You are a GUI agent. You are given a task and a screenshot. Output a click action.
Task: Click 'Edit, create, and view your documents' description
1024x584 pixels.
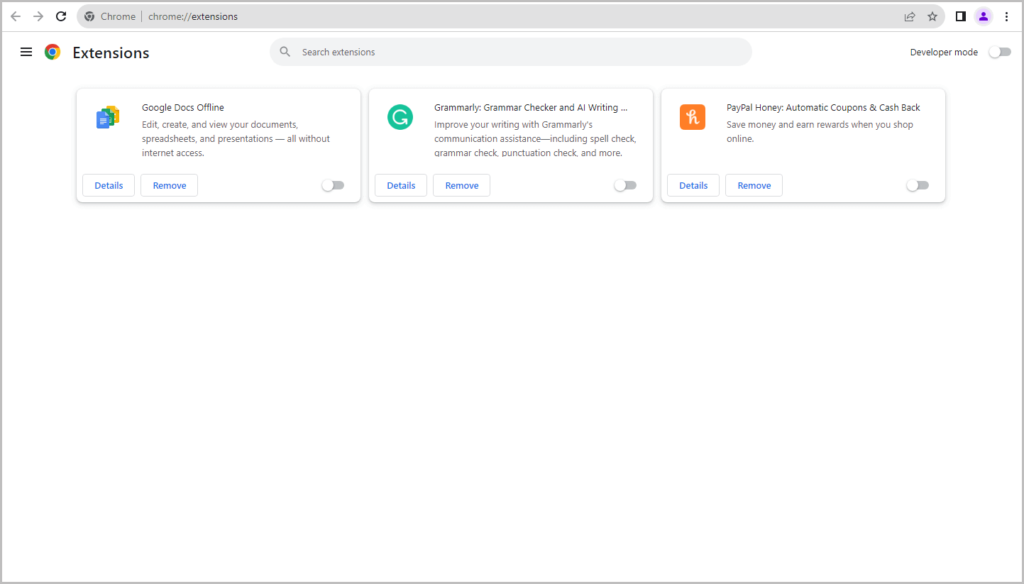click(x=236, y=138)
